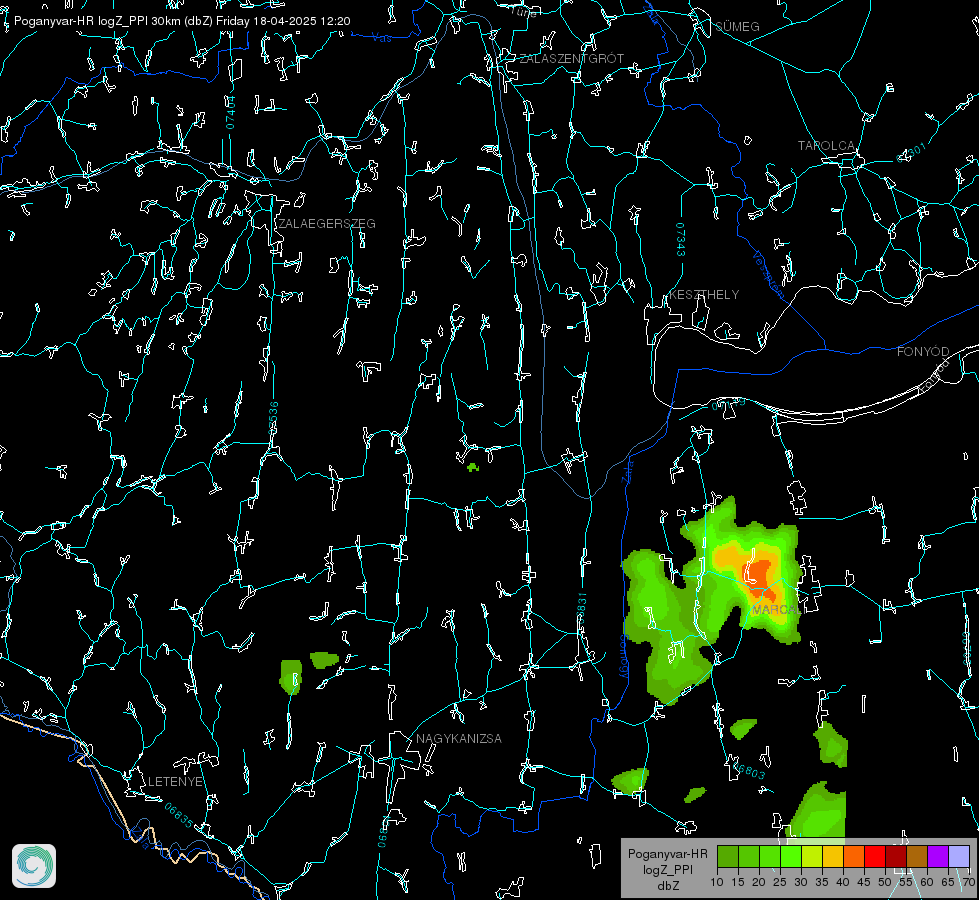Select the 20–25 dBZ green legend swatch
979x900 pixels.
coord(770,856)
